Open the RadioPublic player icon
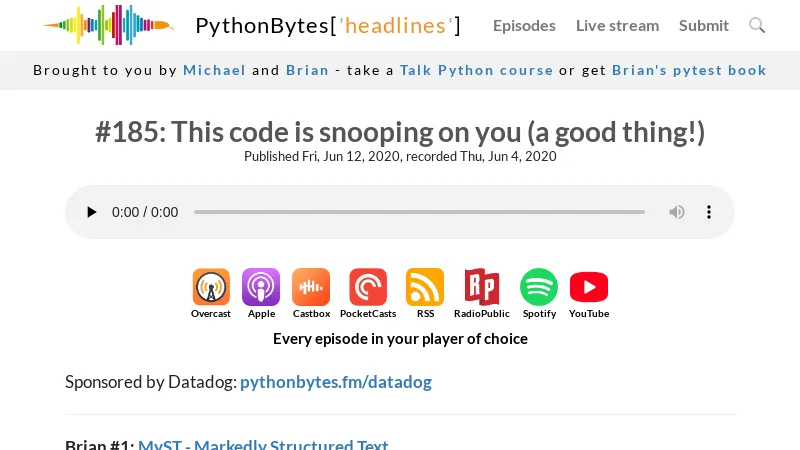800x450 pixels. (481, 287)
